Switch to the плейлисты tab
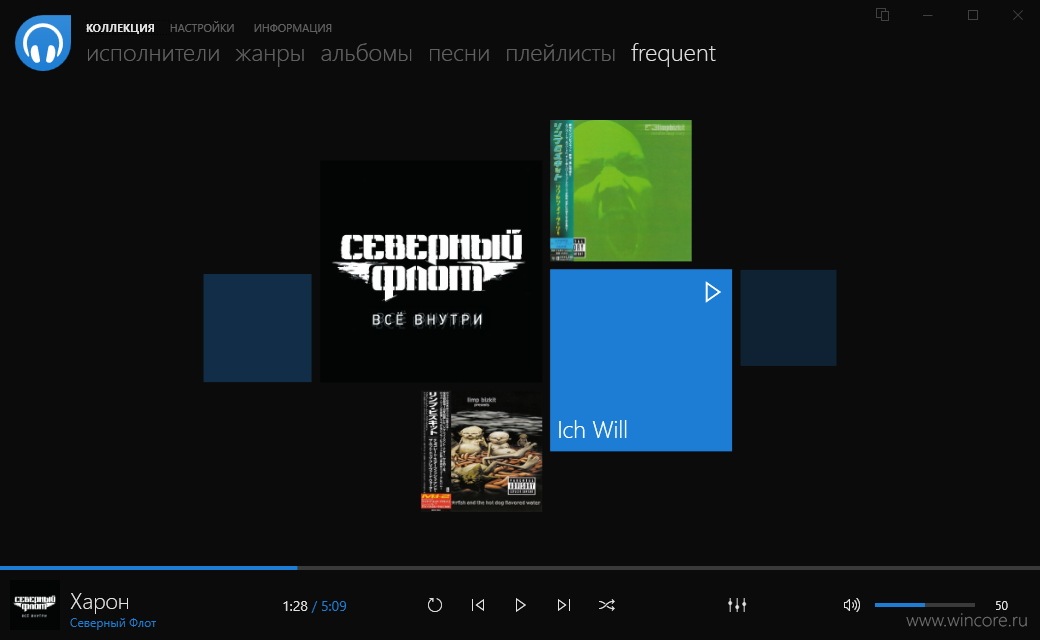1040x640 pixels. click(560, 53)
